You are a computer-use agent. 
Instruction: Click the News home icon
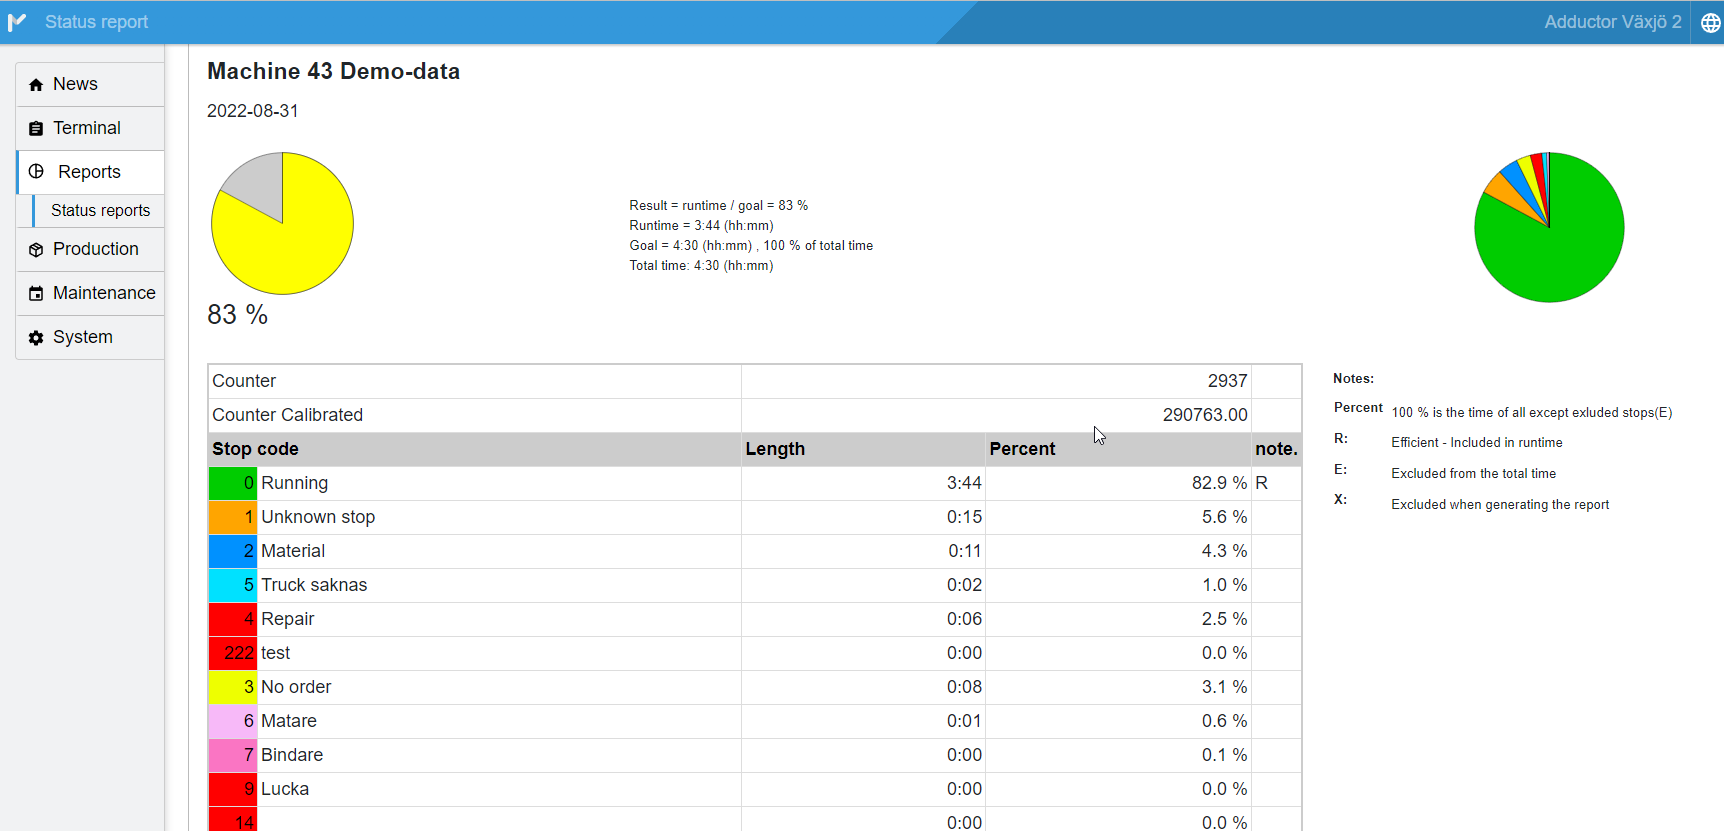pos(36,85)
